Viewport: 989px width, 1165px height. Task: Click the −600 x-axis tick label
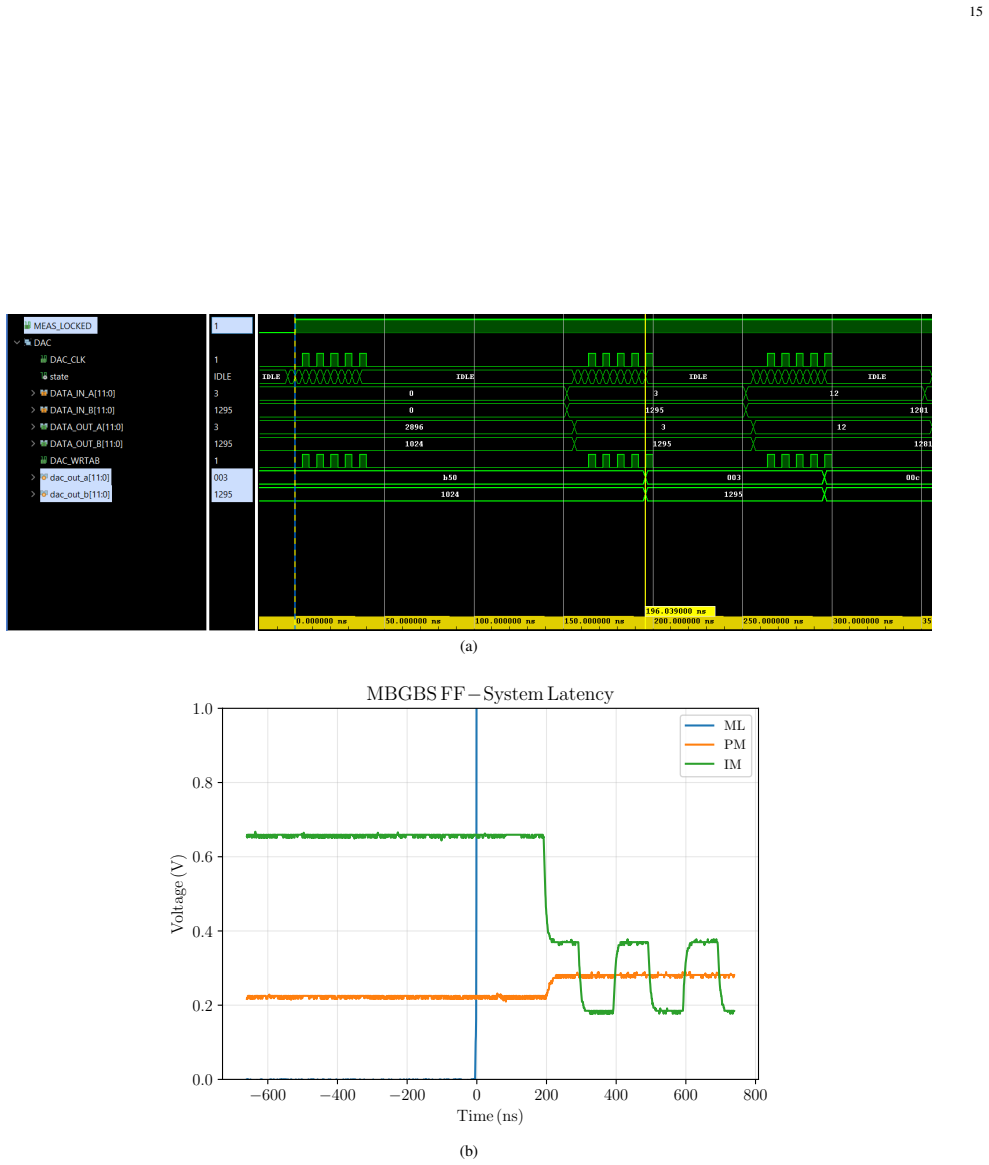268,1094
